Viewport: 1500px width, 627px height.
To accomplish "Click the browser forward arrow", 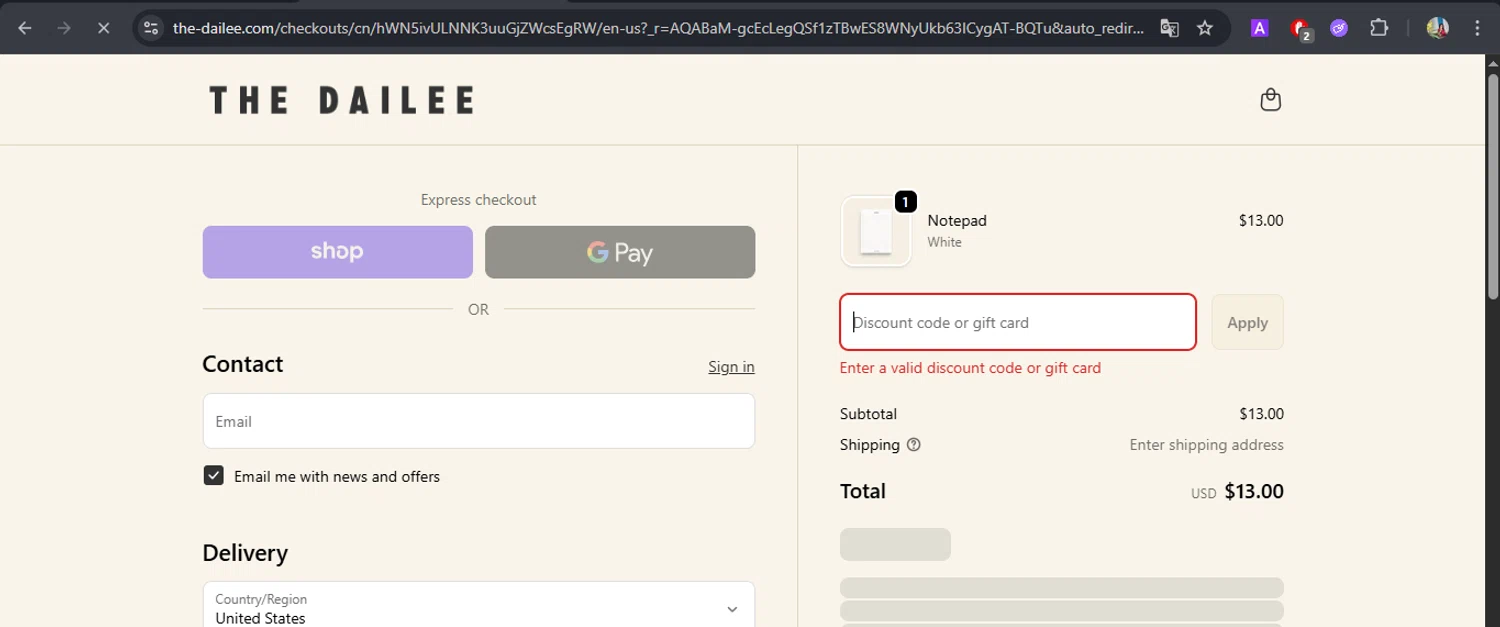I will (x=64, y=28).
